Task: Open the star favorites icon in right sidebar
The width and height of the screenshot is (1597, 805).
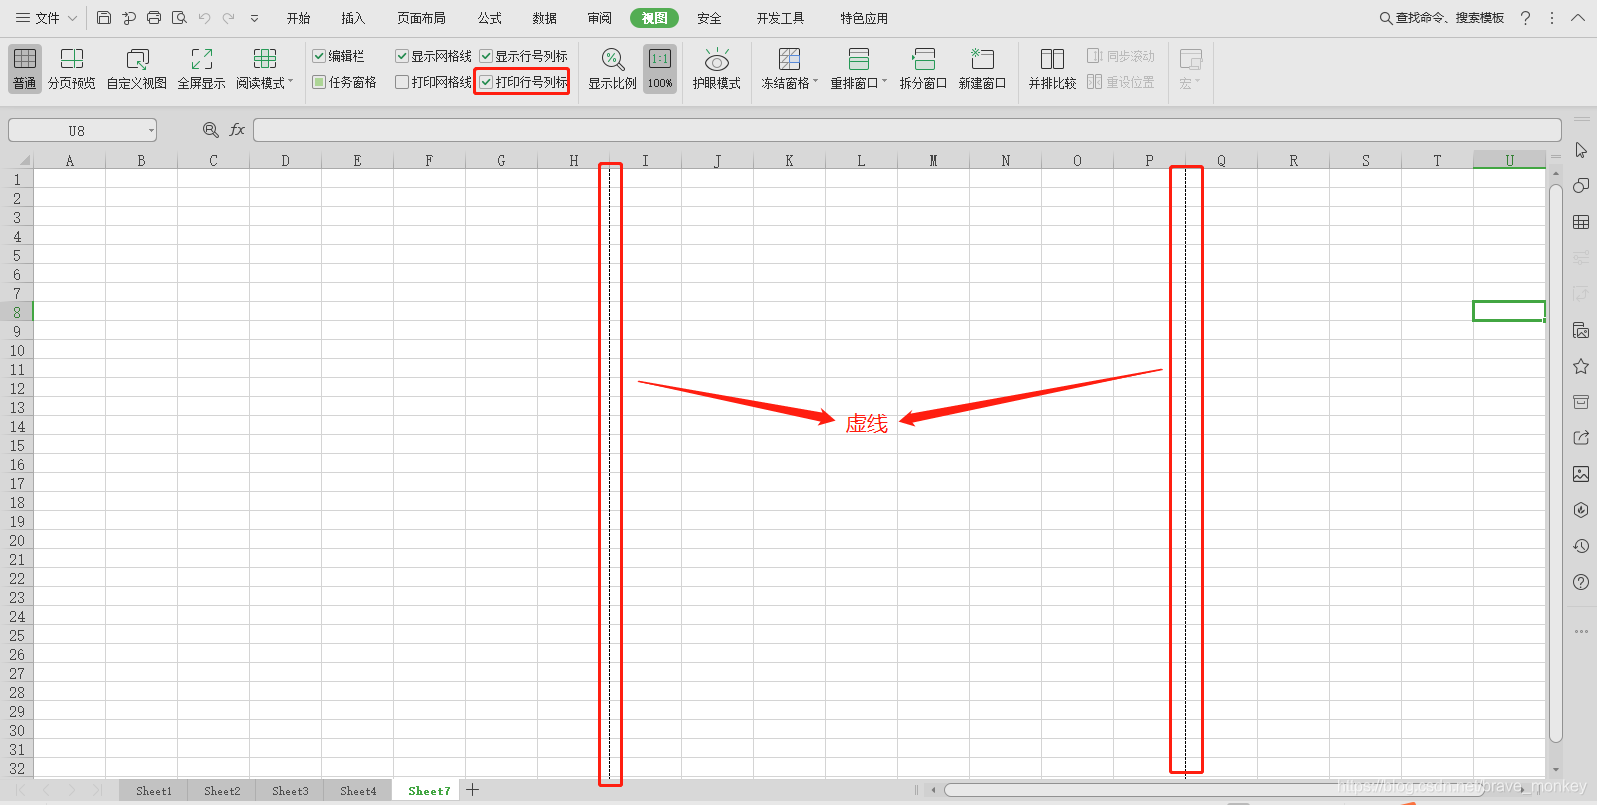Action: click(x=1581, y=366)
